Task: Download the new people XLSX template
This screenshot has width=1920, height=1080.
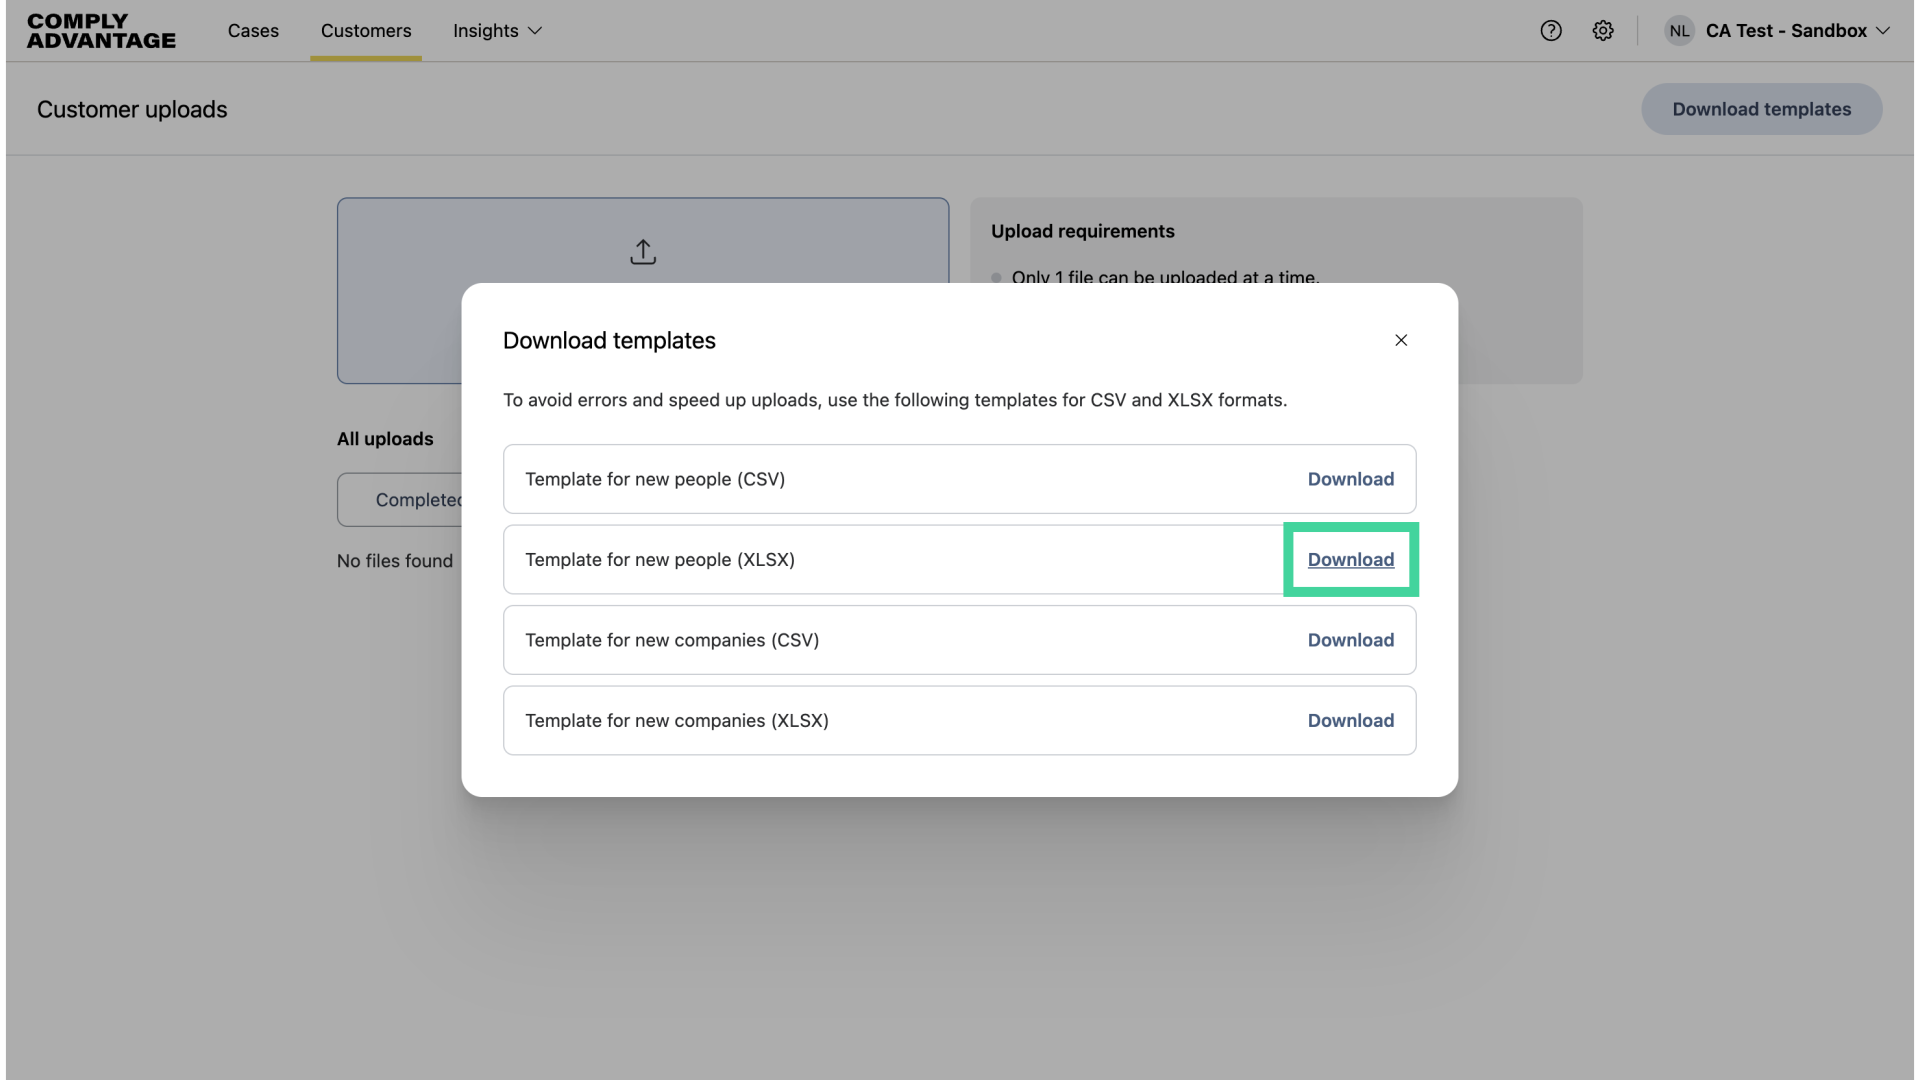Action: [x=1350, y=560]
